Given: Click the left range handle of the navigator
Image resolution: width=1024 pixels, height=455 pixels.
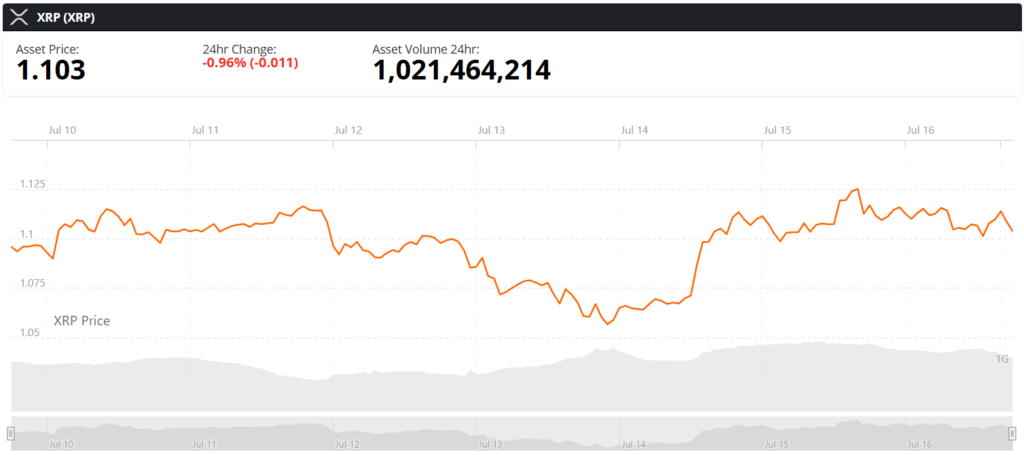Looking at the screenshot, I should coord(10,432).
